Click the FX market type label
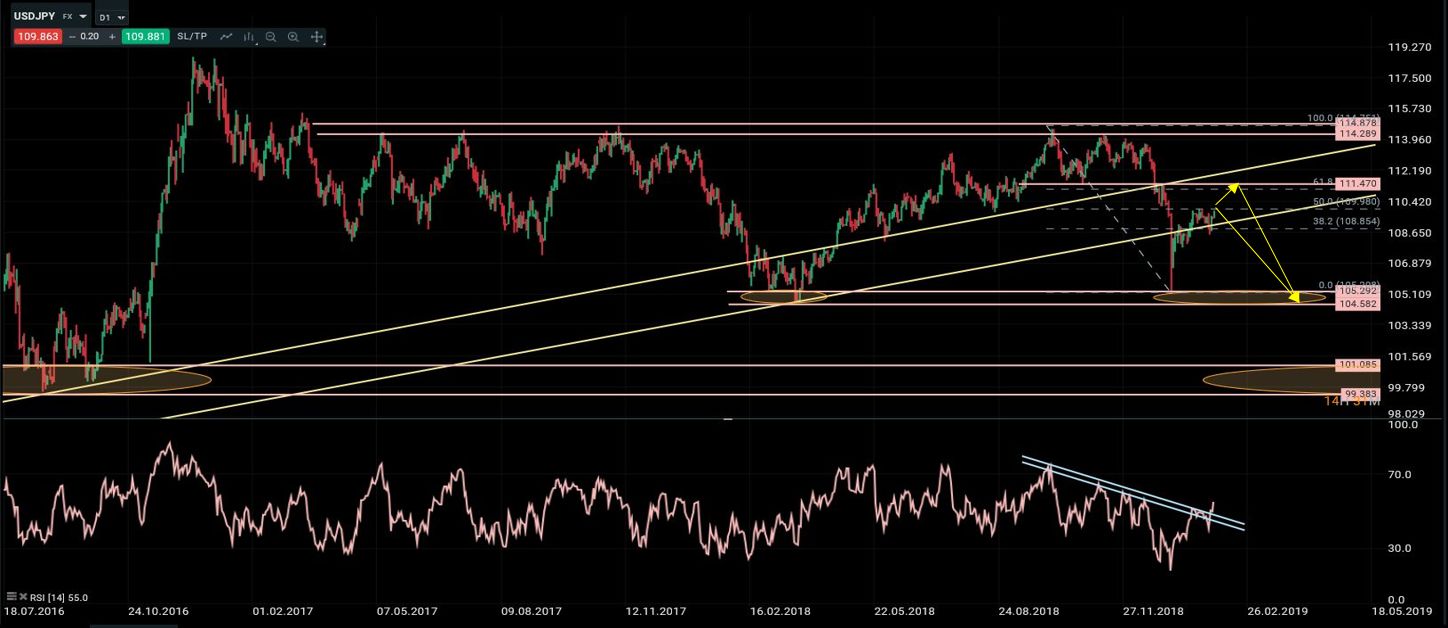 [67, 17]
